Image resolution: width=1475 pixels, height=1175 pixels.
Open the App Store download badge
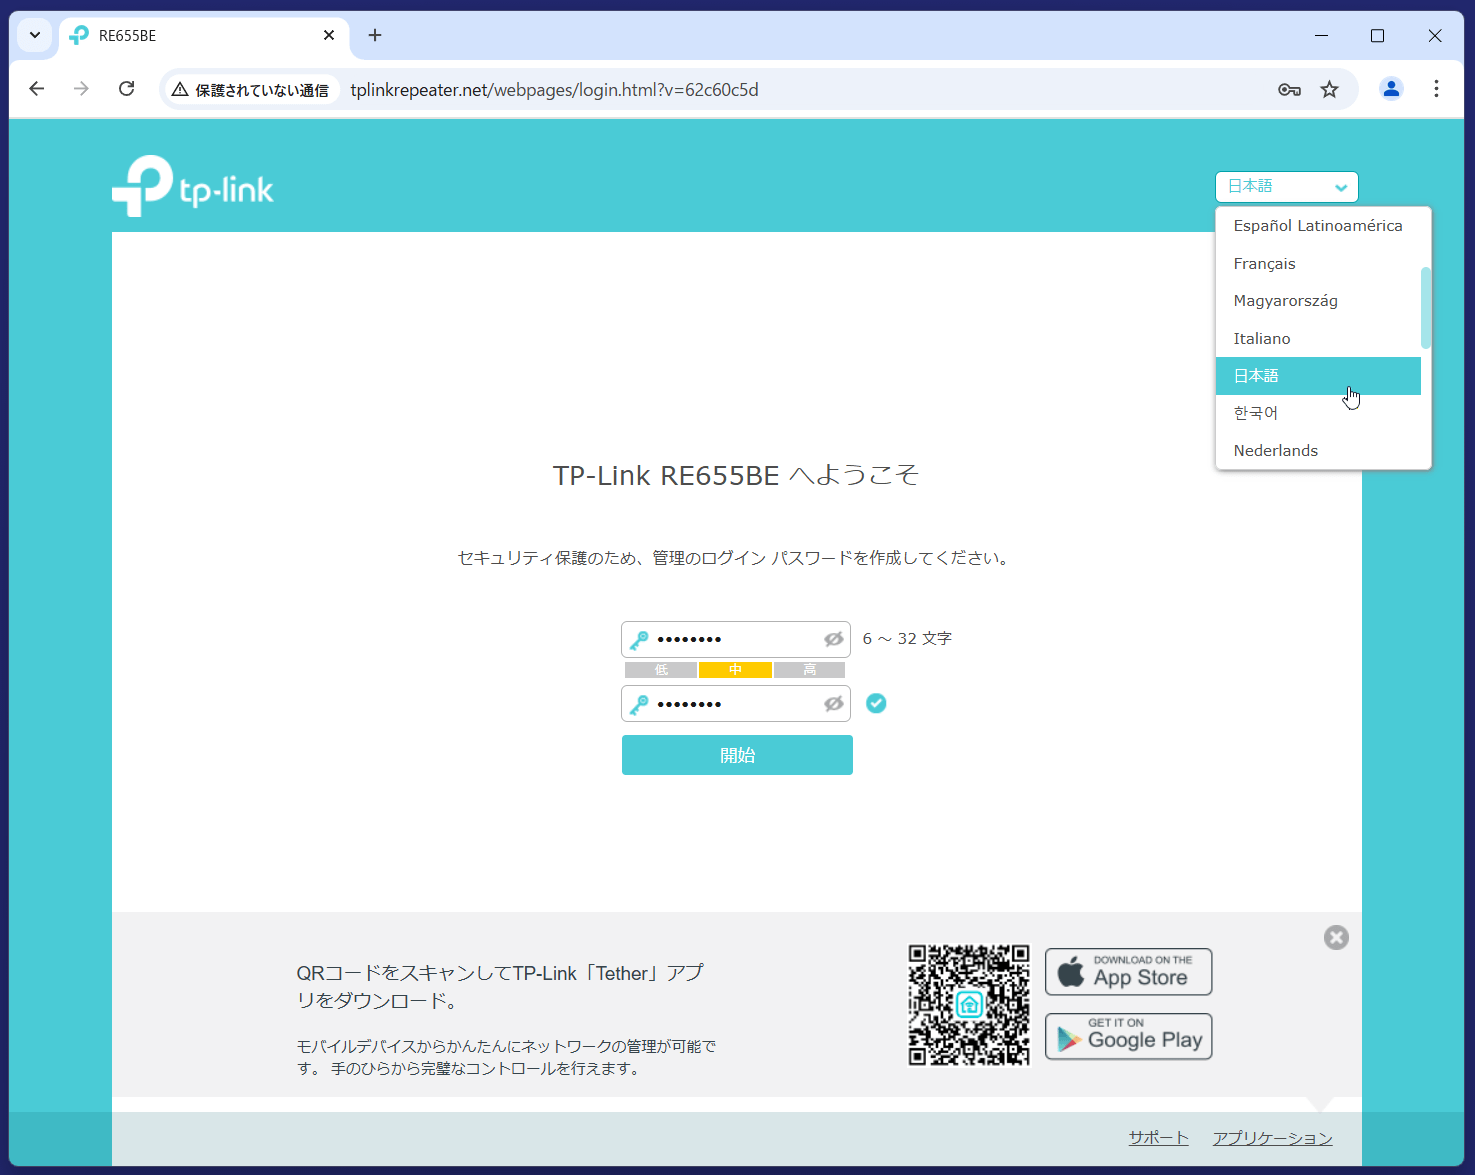point(1128,972)
